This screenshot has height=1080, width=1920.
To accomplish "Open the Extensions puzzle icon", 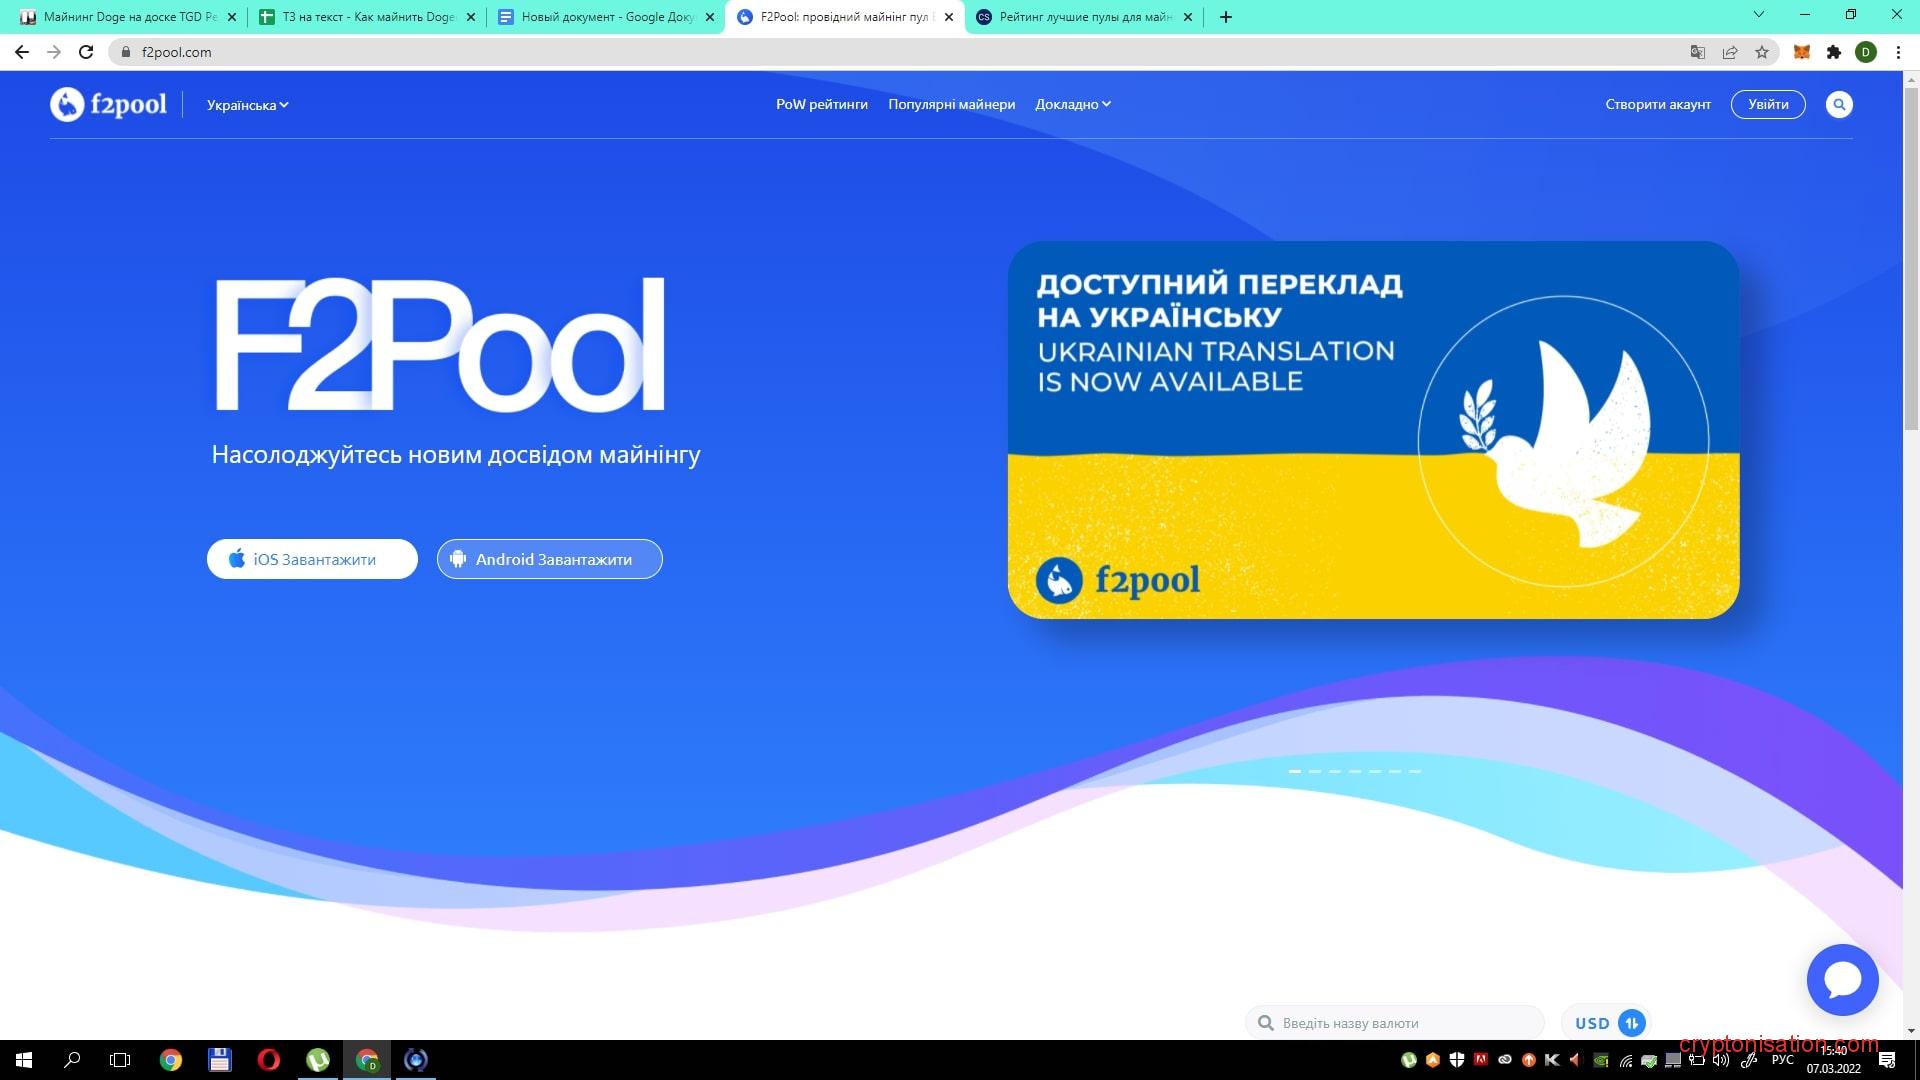I will click(x=1834, y=52).
